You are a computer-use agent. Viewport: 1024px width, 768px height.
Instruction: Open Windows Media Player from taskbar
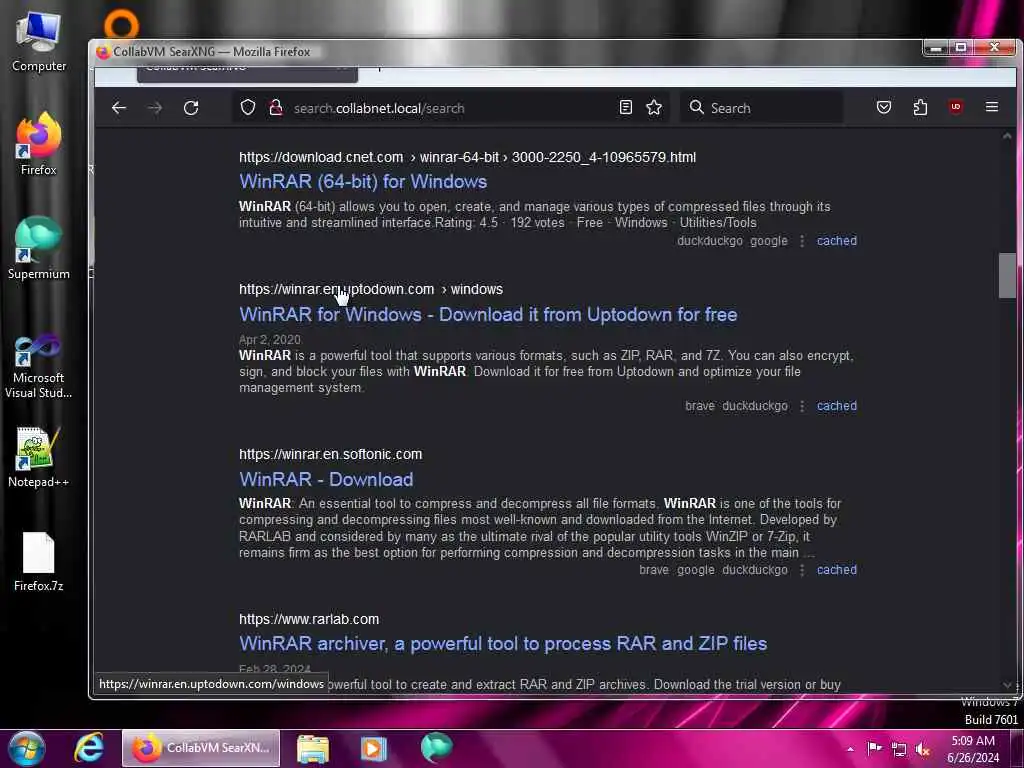click(x=374, y=748)
